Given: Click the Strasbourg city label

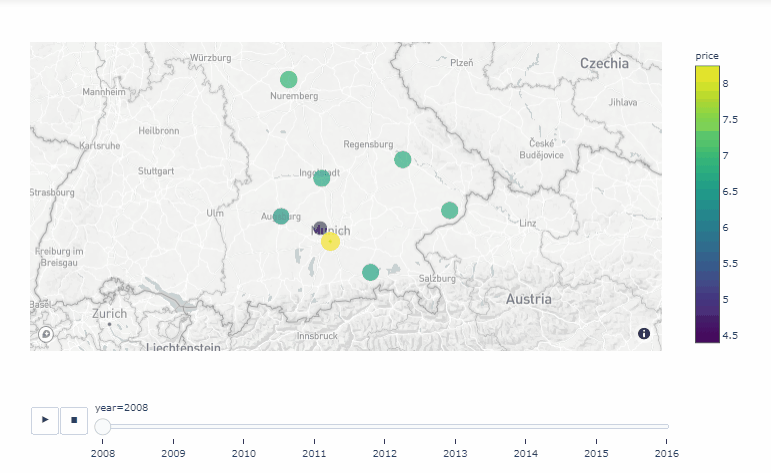Looking at the screenshot, I should coord(52,192).
